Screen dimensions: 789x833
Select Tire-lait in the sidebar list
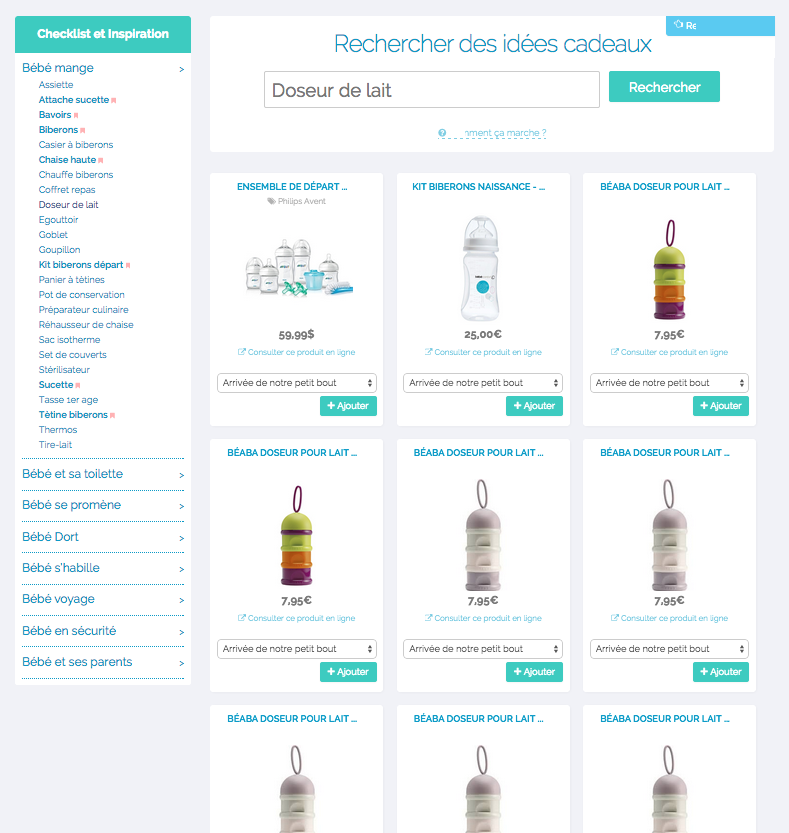point(55,445)
